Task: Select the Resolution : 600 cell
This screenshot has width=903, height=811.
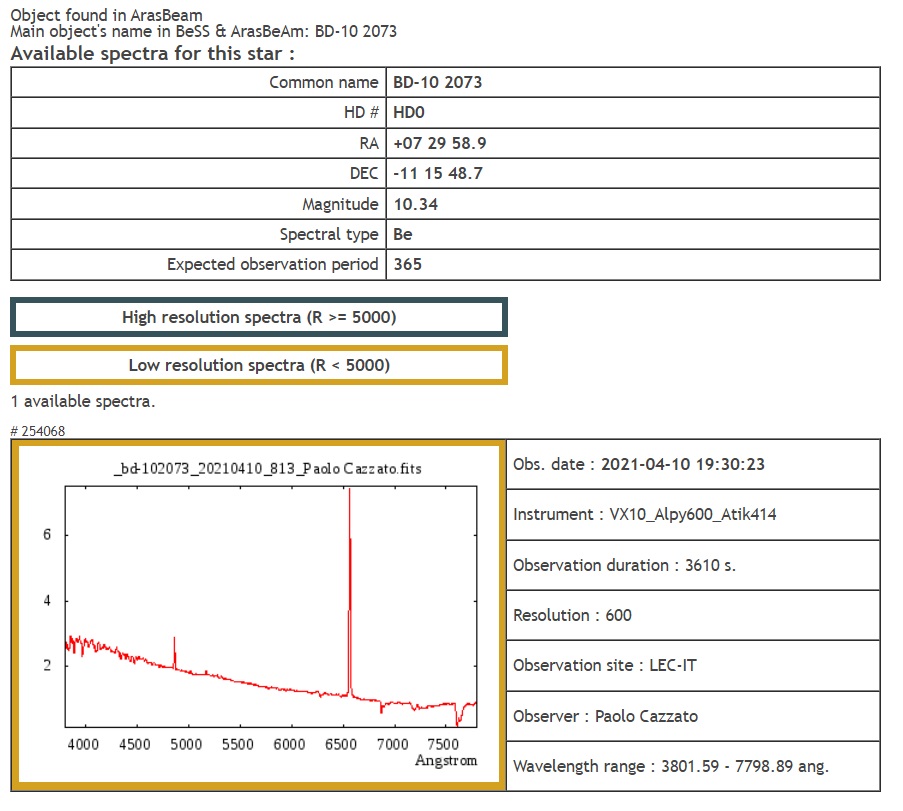Action: [x=572, y=615]
